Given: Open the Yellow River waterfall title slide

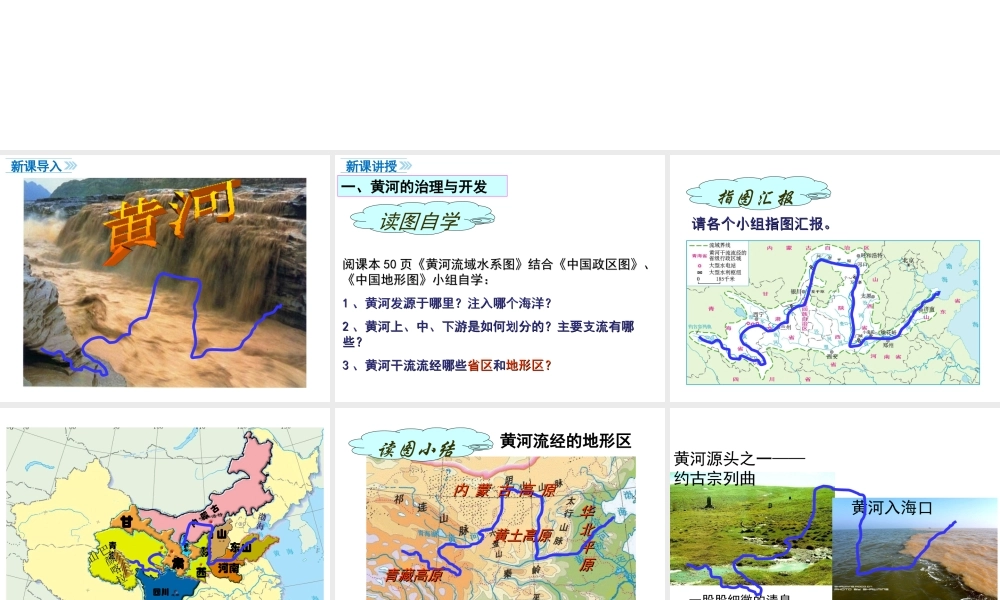Looking at the screenshot, I should click(x=165, y=279).
